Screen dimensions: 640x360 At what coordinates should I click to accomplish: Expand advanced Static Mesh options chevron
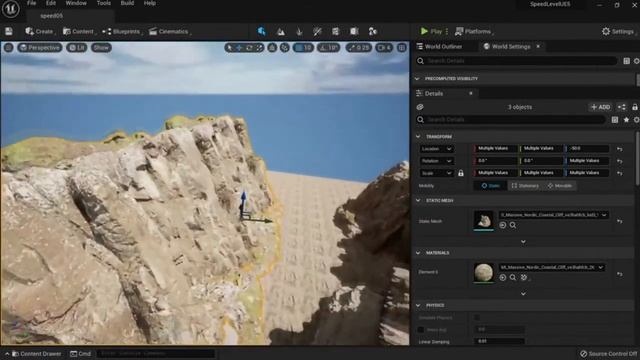(523, 242)
